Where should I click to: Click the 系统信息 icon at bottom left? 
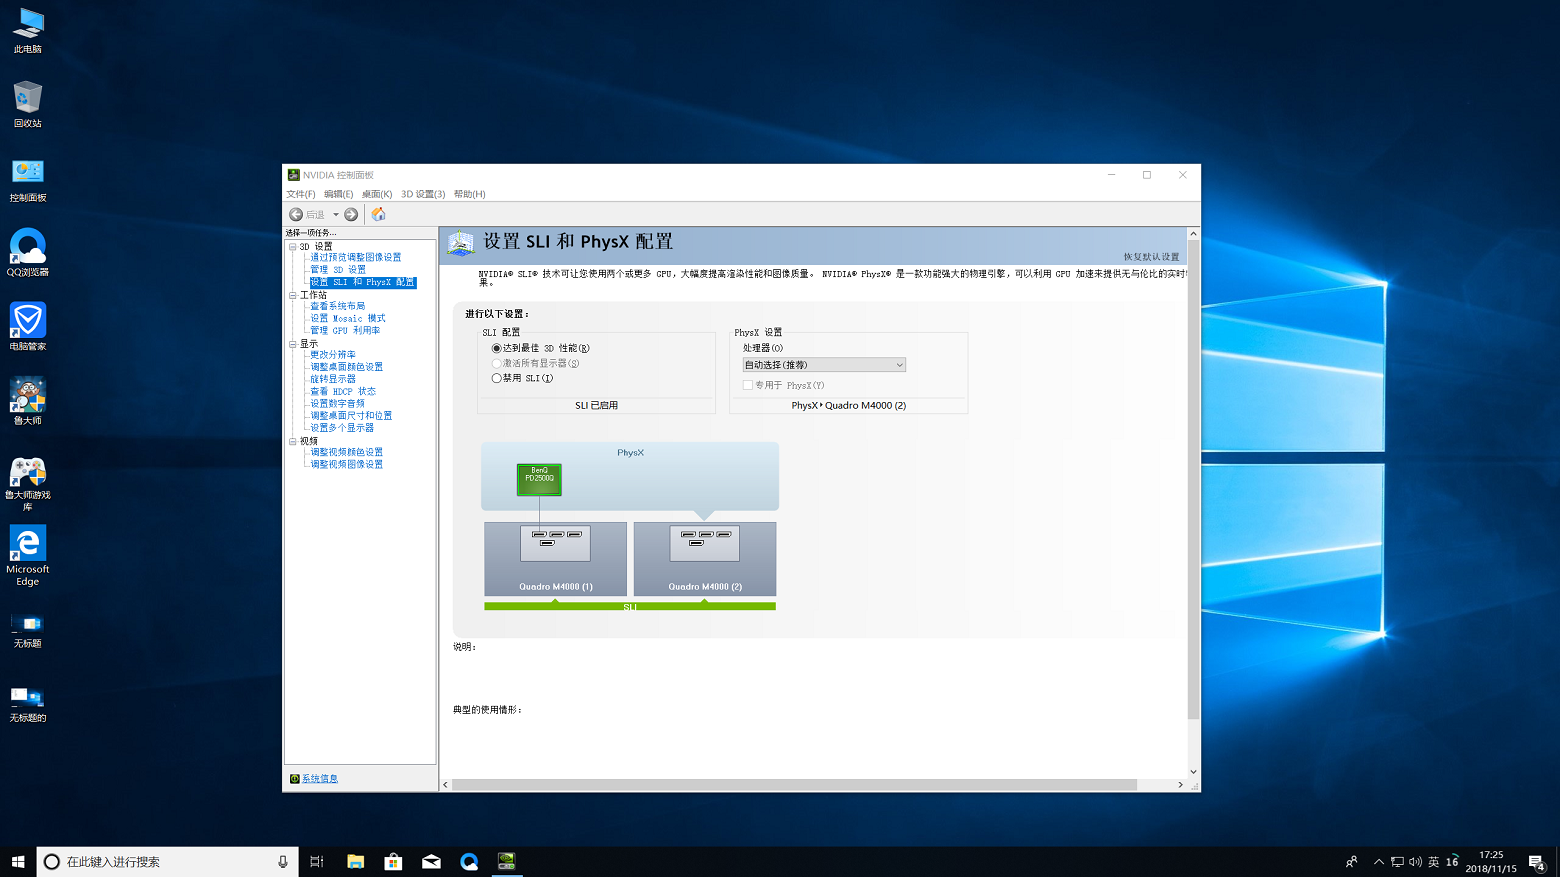click(294, 779)
